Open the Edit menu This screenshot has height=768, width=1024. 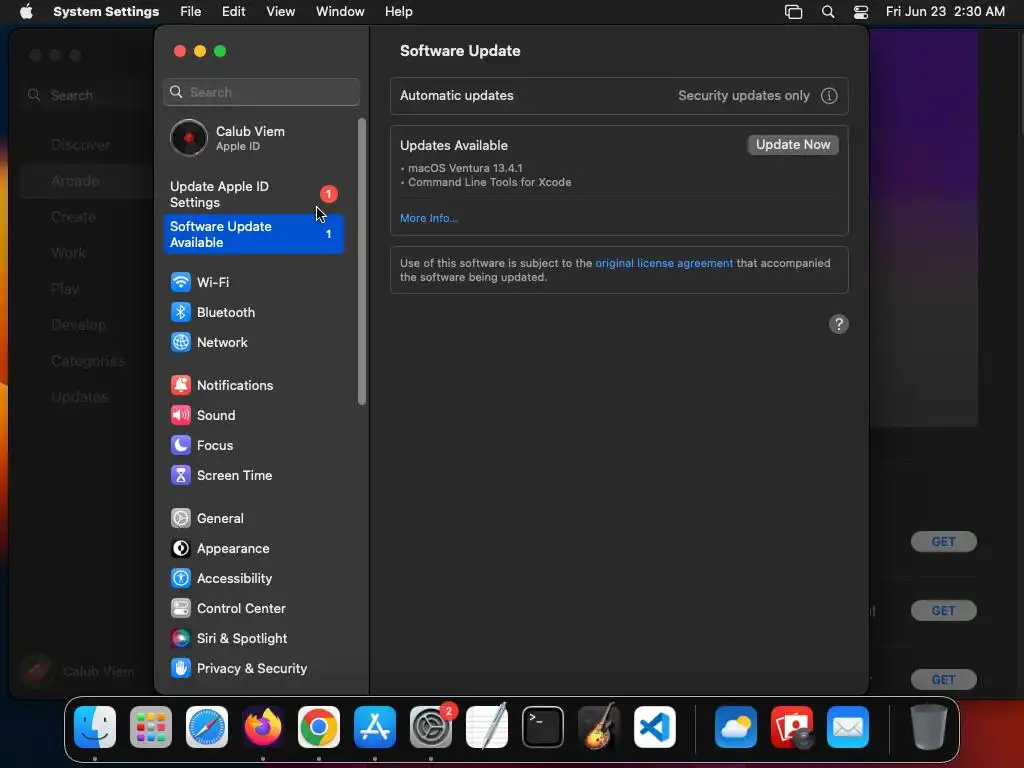click(233, 12)
